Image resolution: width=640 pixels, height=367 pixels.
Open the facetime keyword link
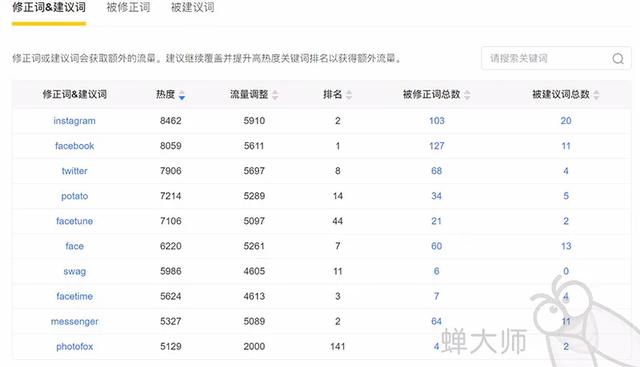[74, 296]
